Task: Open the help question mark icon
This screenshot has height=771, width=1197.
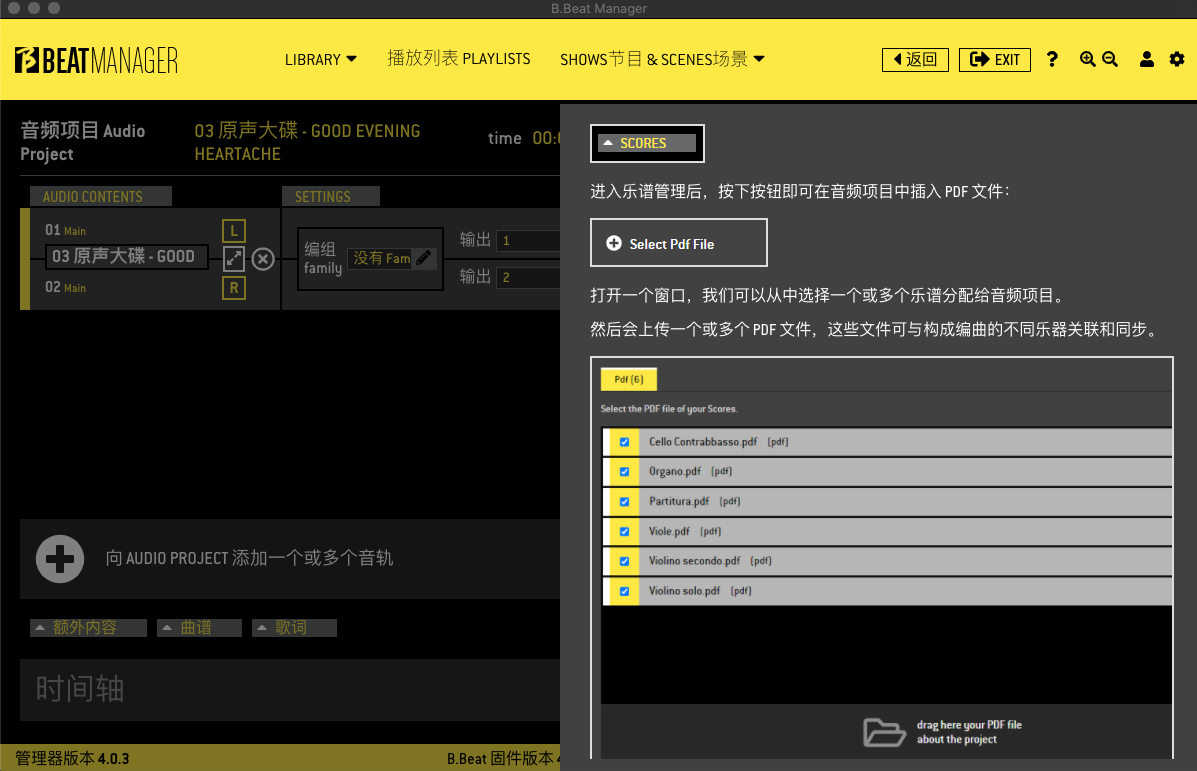Action: 1052,60
